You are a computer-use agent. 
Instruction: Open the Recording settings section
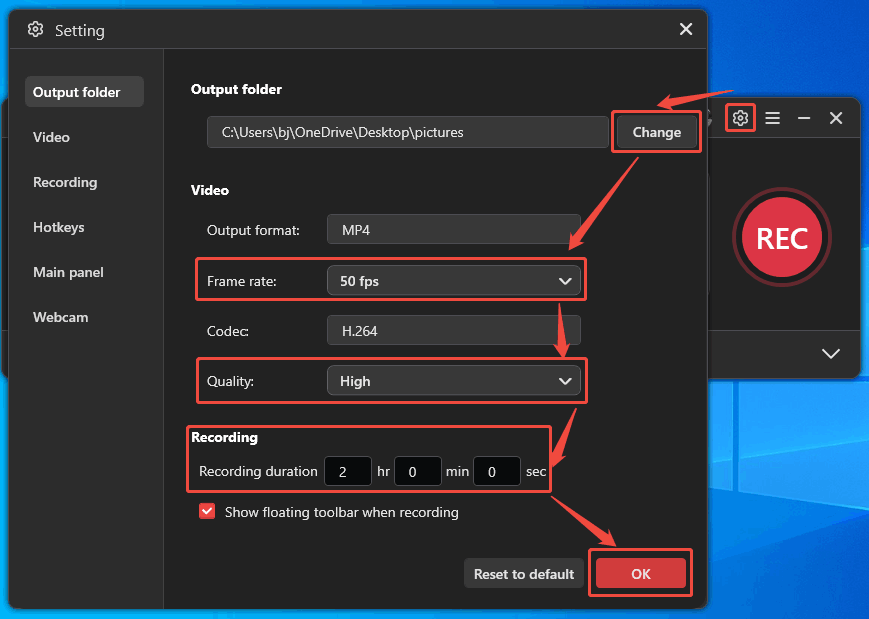click(65, 182)
